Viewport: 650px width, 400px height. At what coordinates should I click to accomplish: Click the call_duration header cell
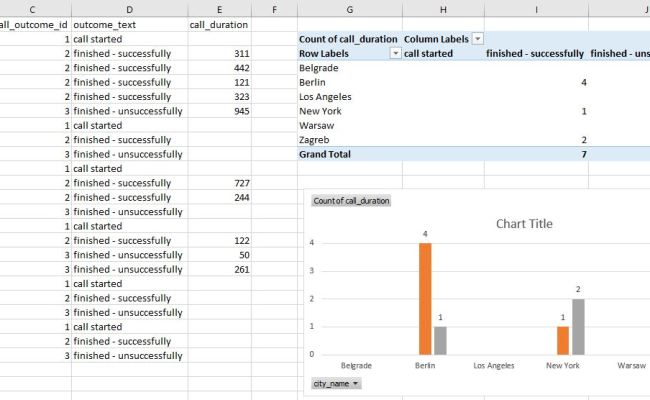pyautogui.click(x=219, y=24)
